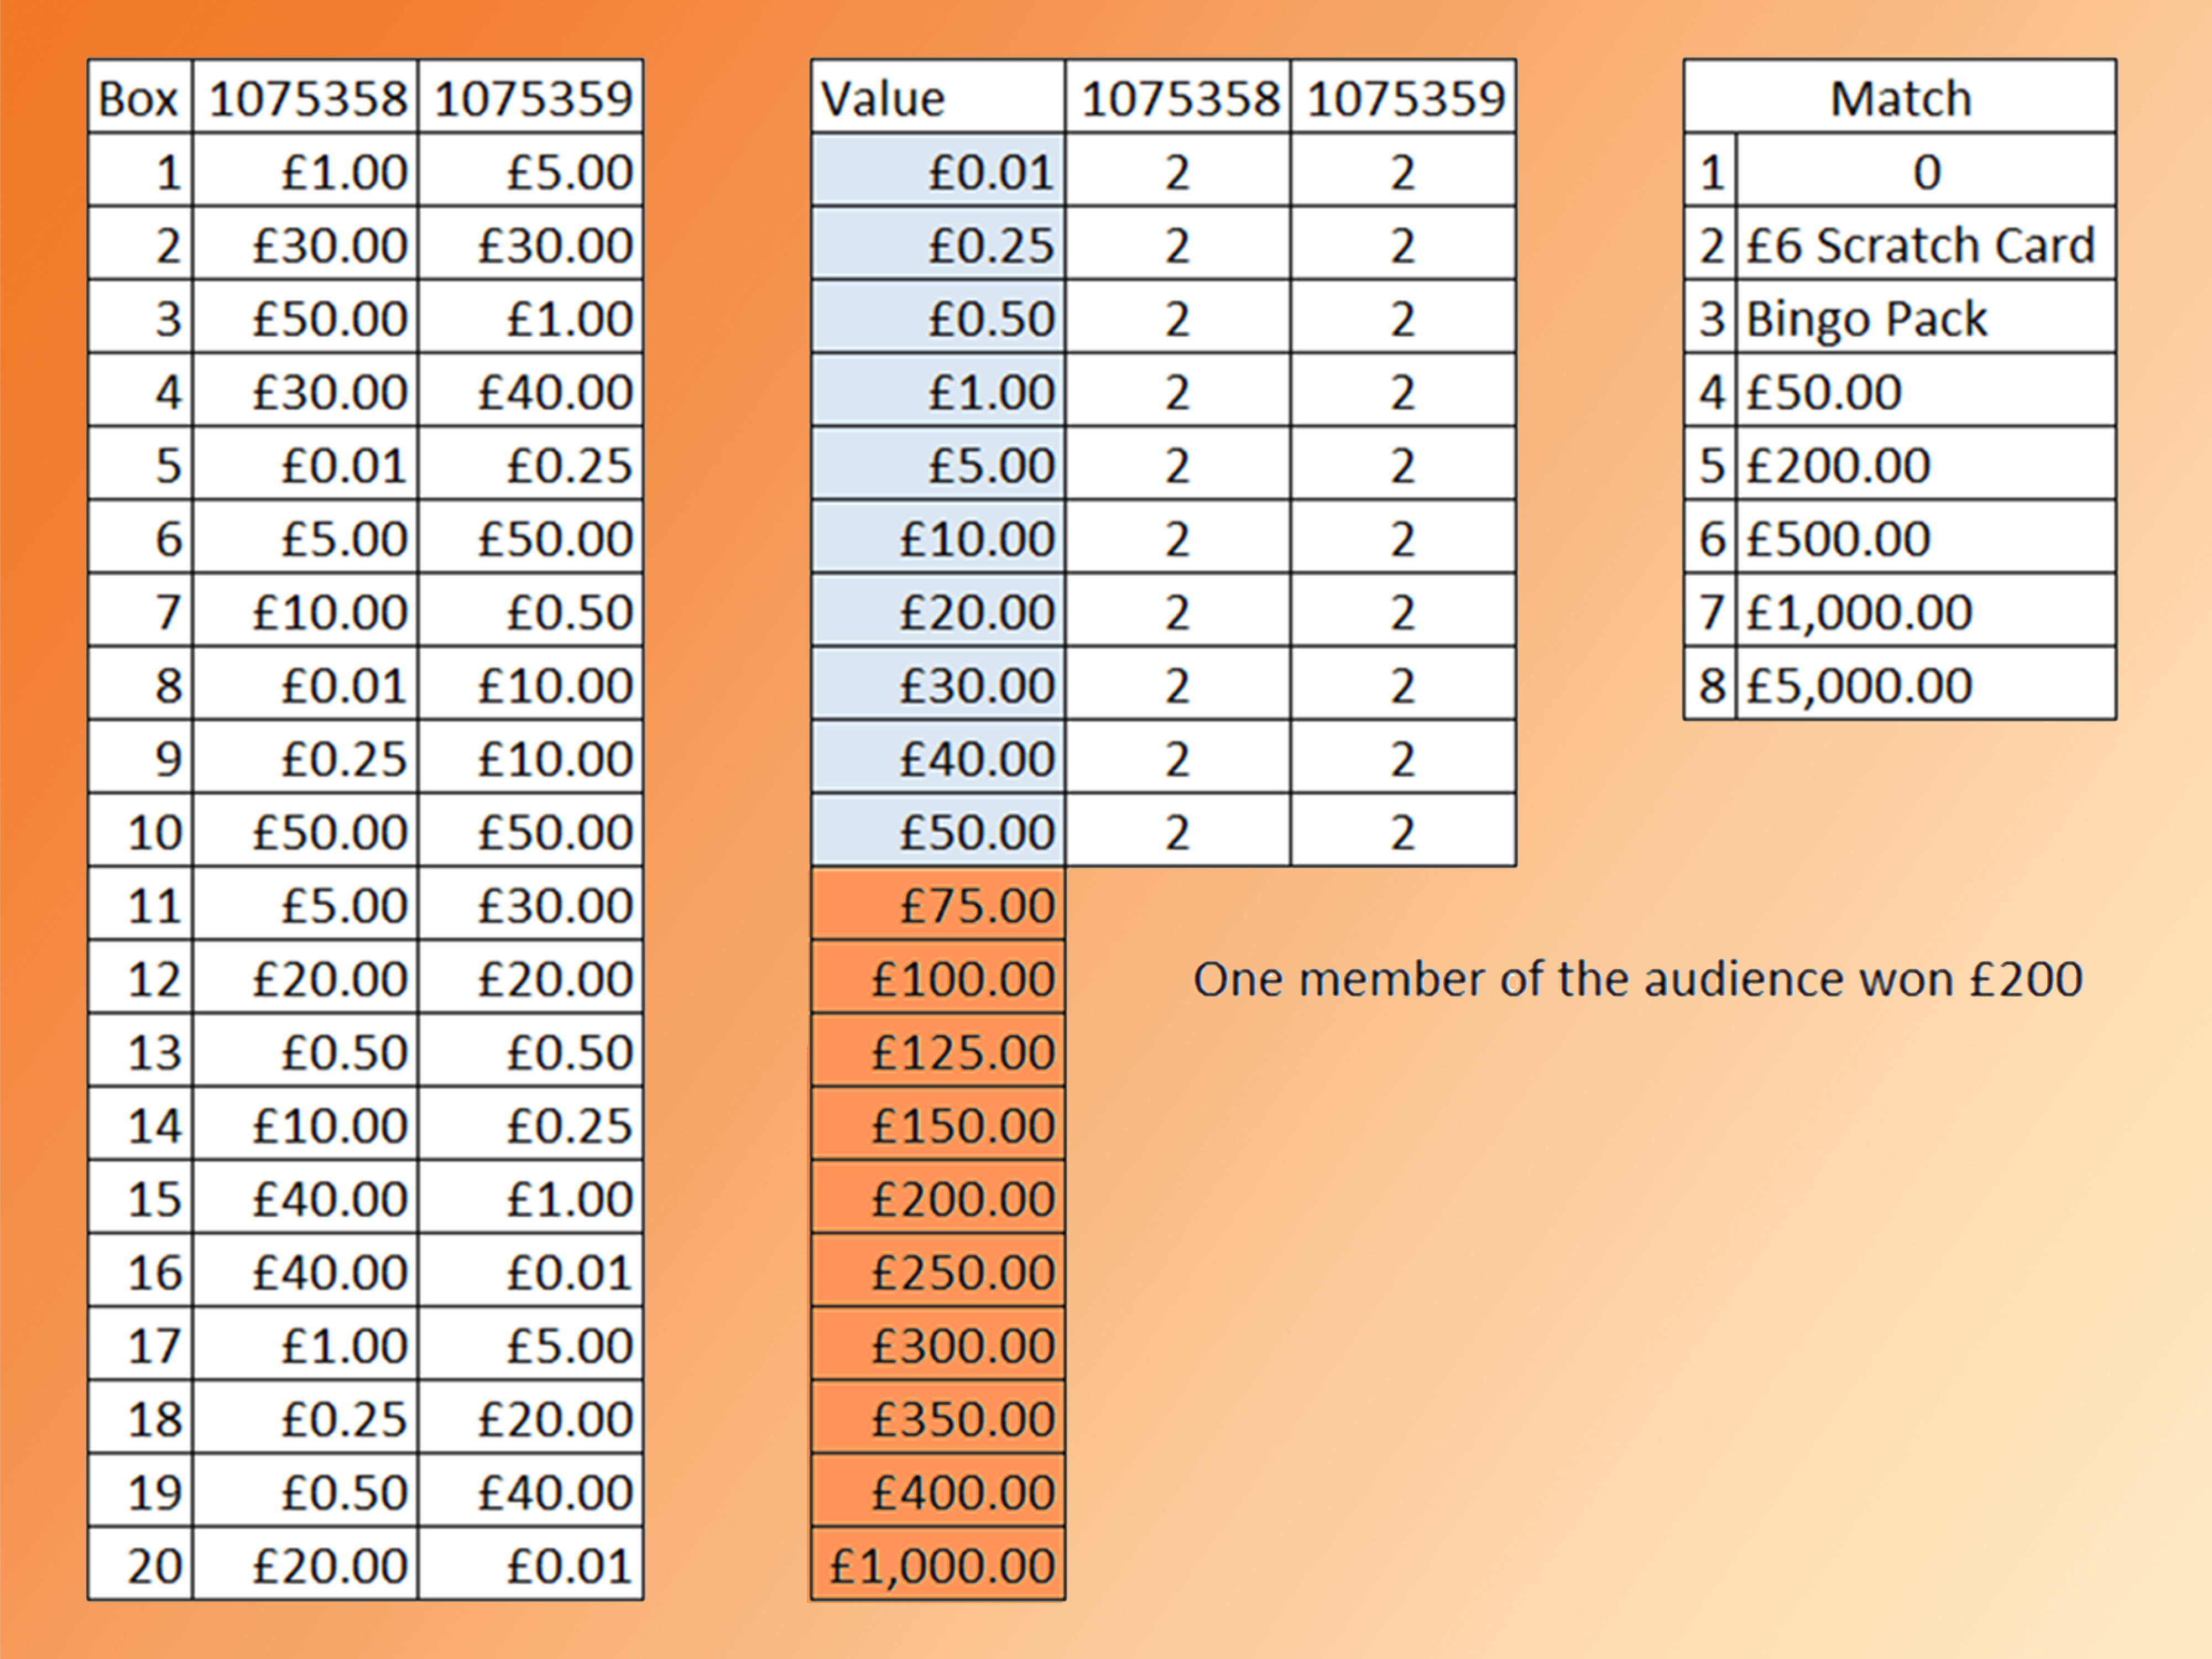Click 1075359 header in the Value table
This screenshot has width=2212, height=1659.
pos(1404,98)
